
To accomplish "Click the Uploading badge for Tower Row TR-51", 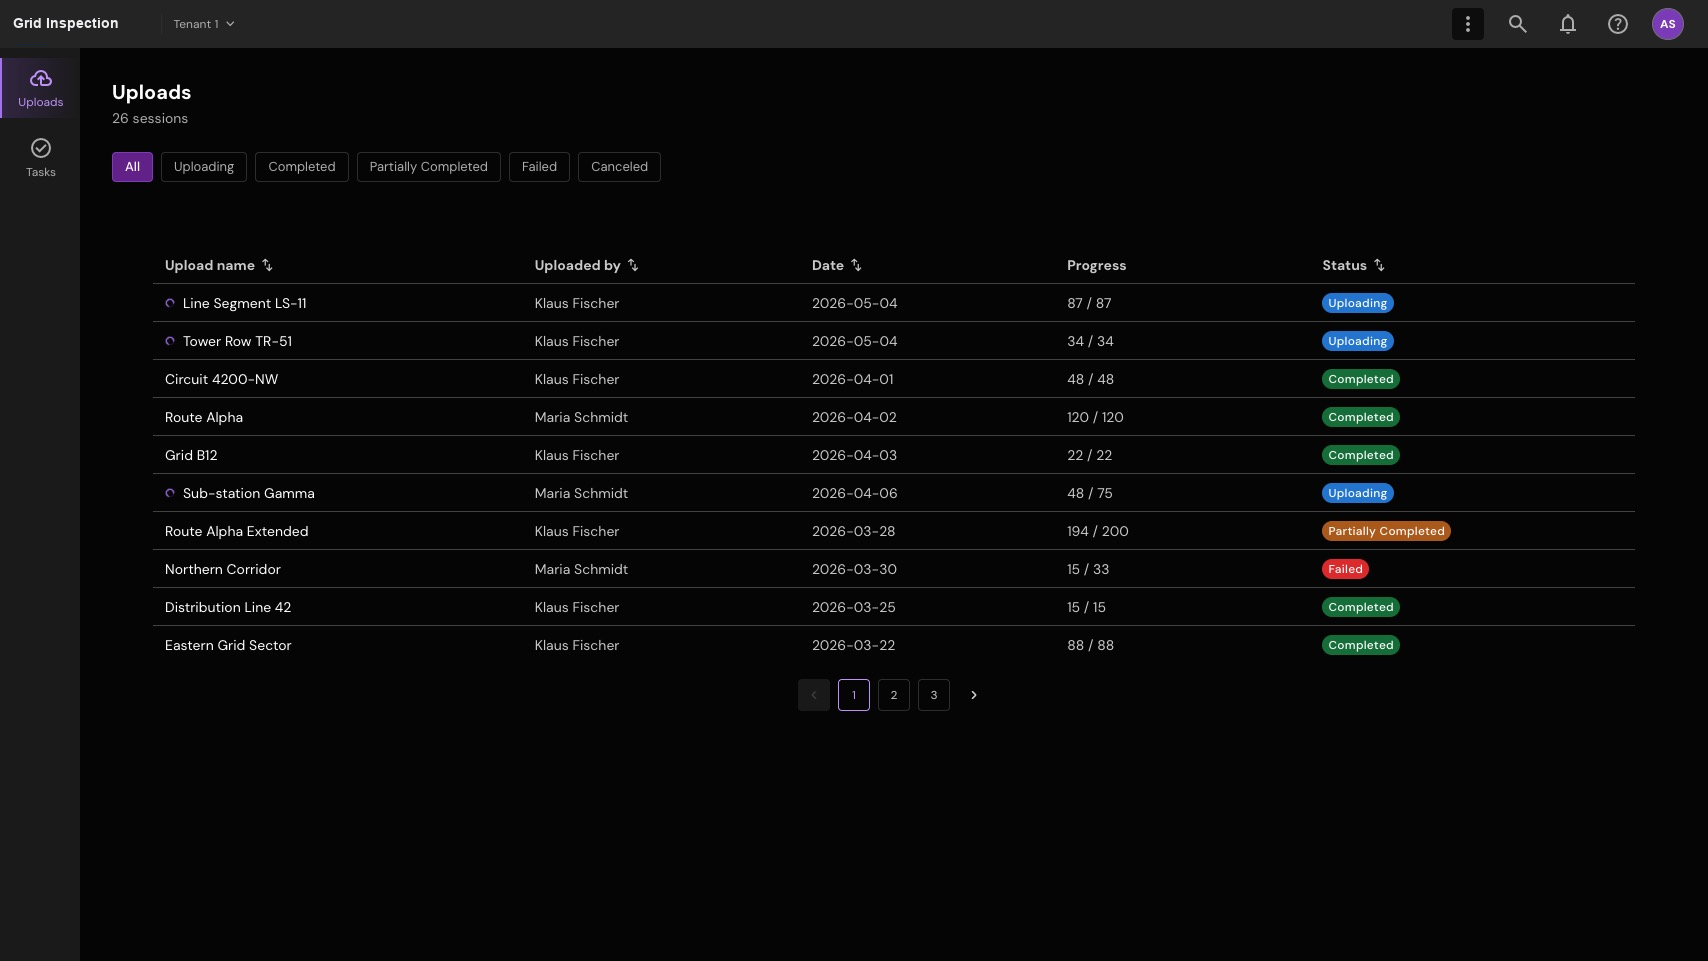I will pyautogui.click(x=1357, y=341).
